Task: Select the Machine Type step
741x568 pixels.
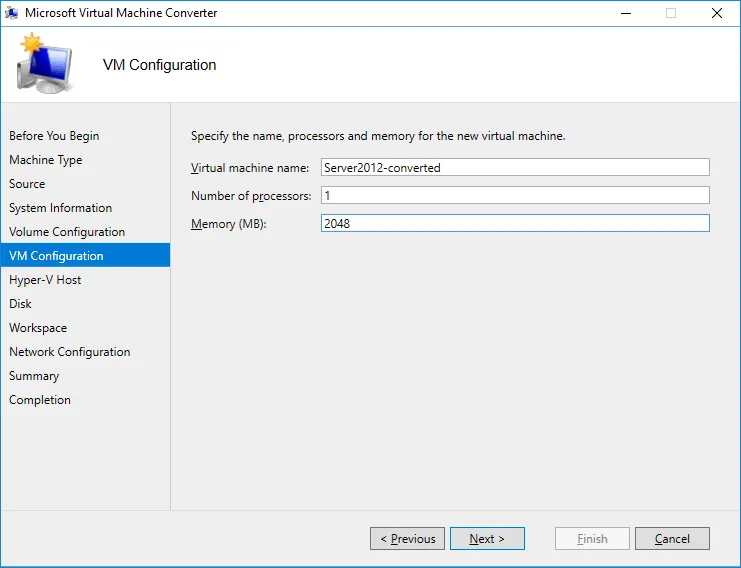Action: pos(46,160)
